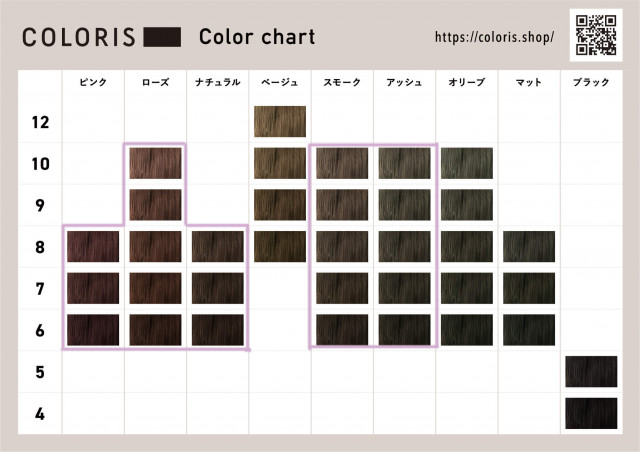
Task: Open the coloris.shop URL link
Action: (x=494, y=37)
